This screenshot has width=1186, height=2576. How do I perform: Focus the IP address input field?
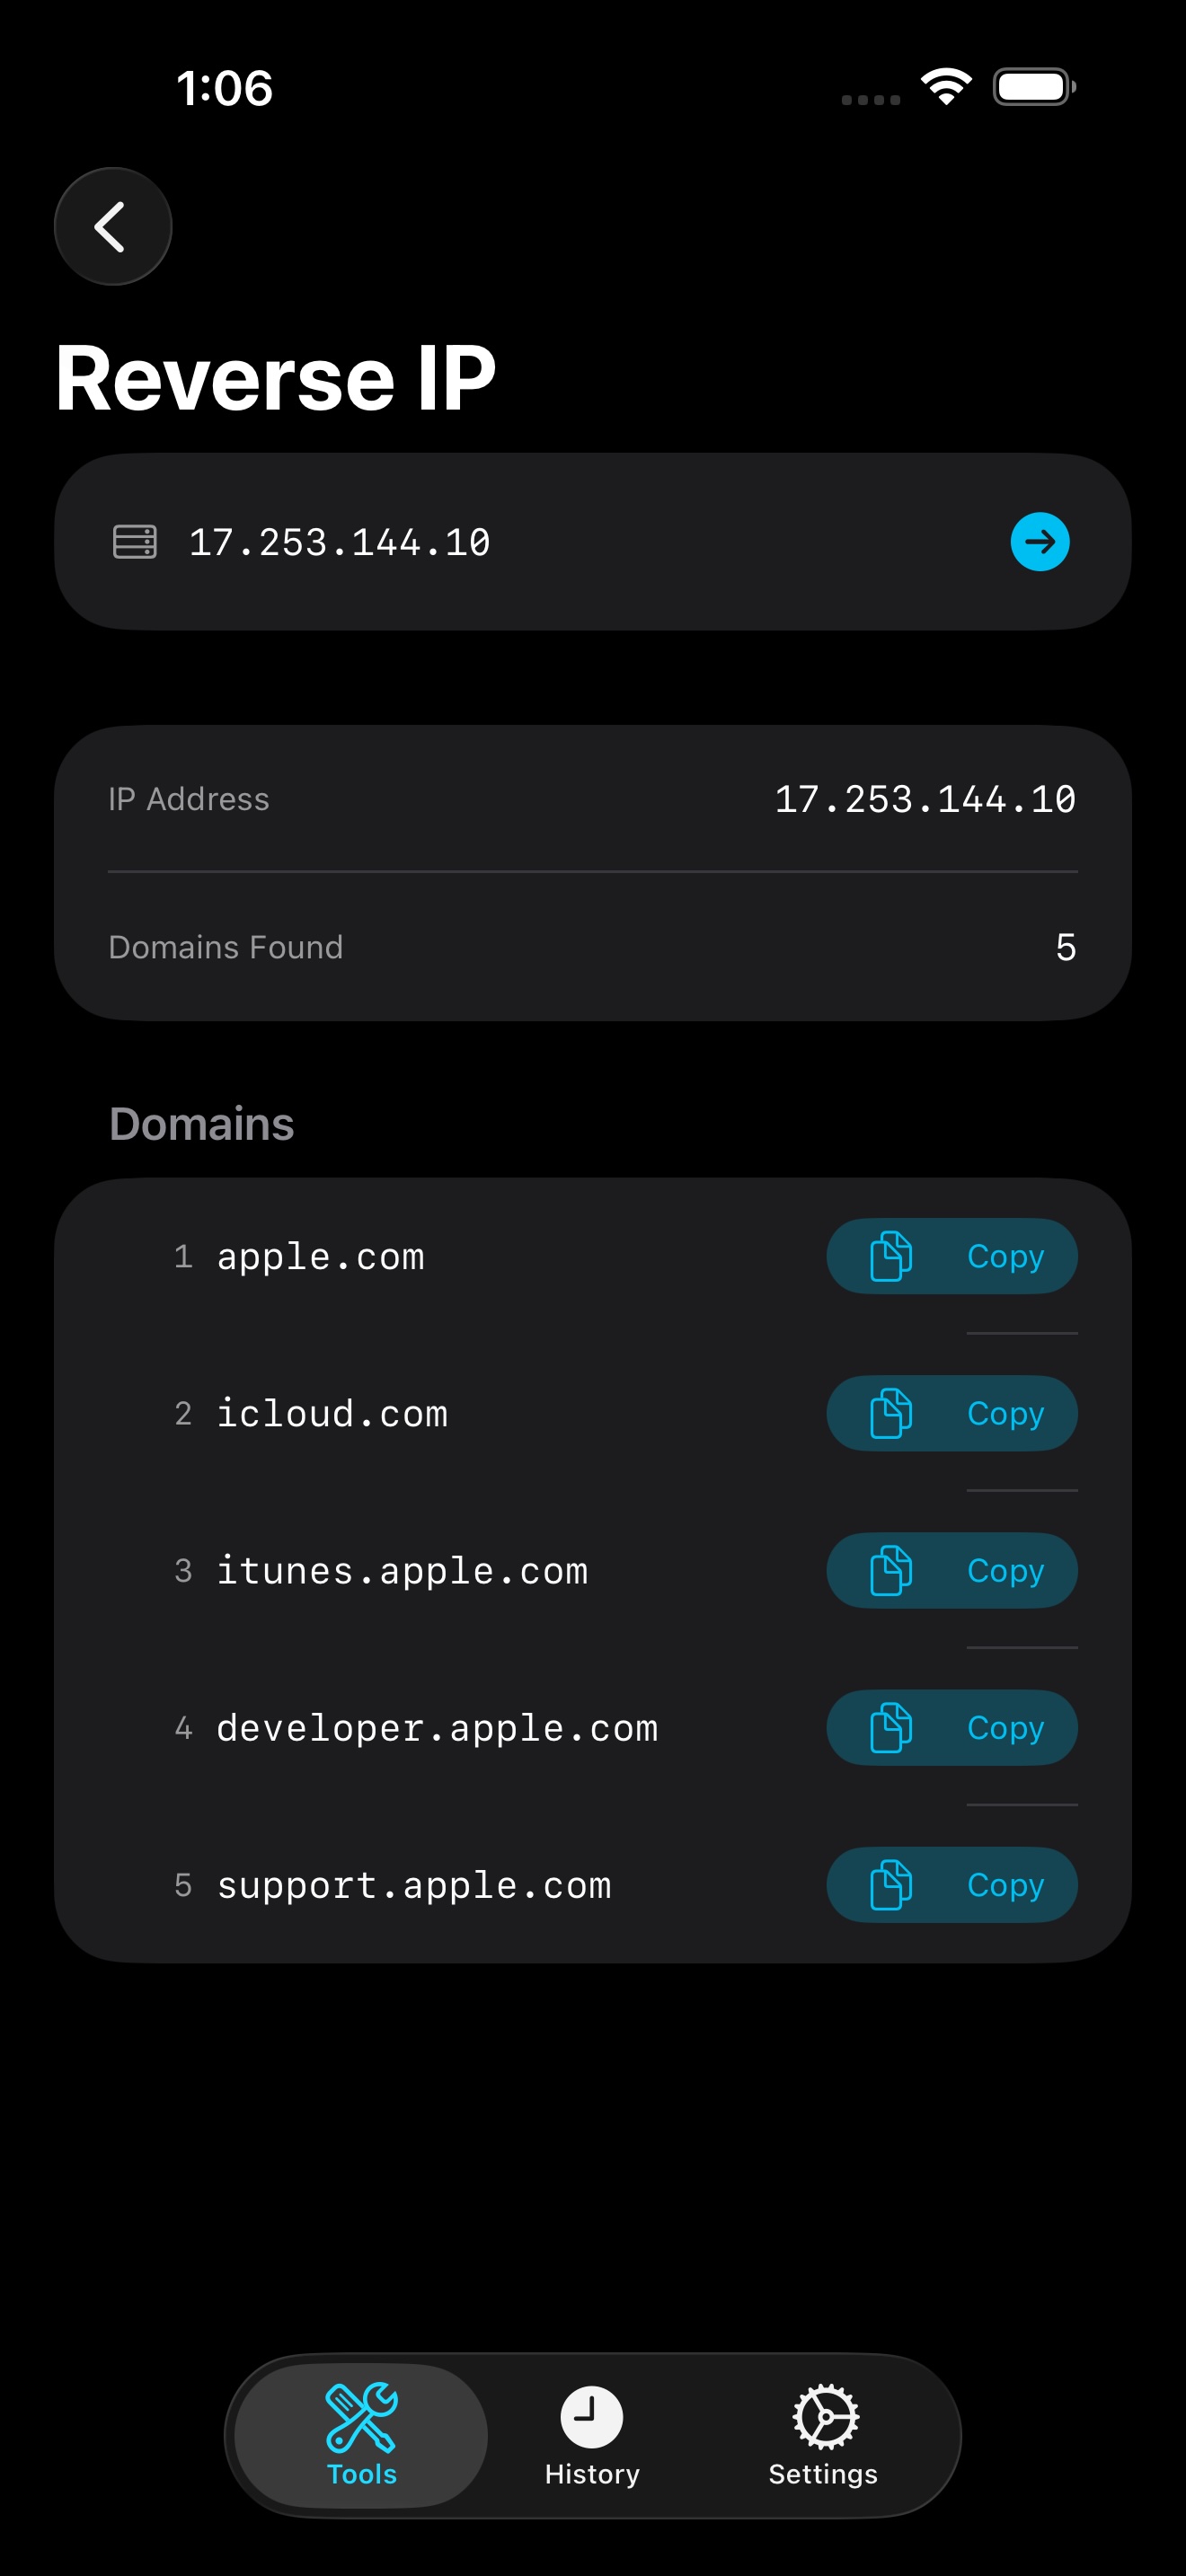click(580, 542)
